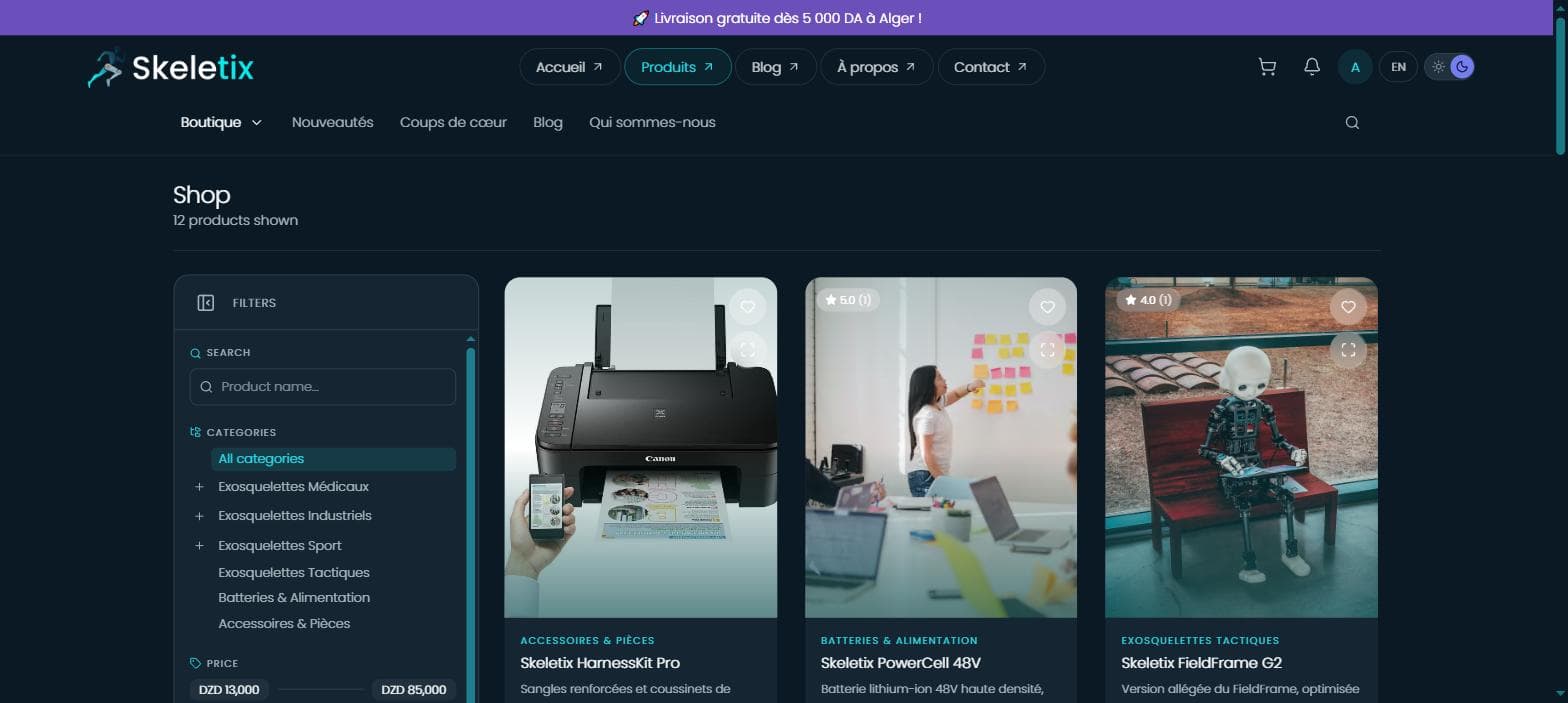This screenshot has width=1568, height=703.
Task: Go to the Accueil nav item
Action: [569, 67]
